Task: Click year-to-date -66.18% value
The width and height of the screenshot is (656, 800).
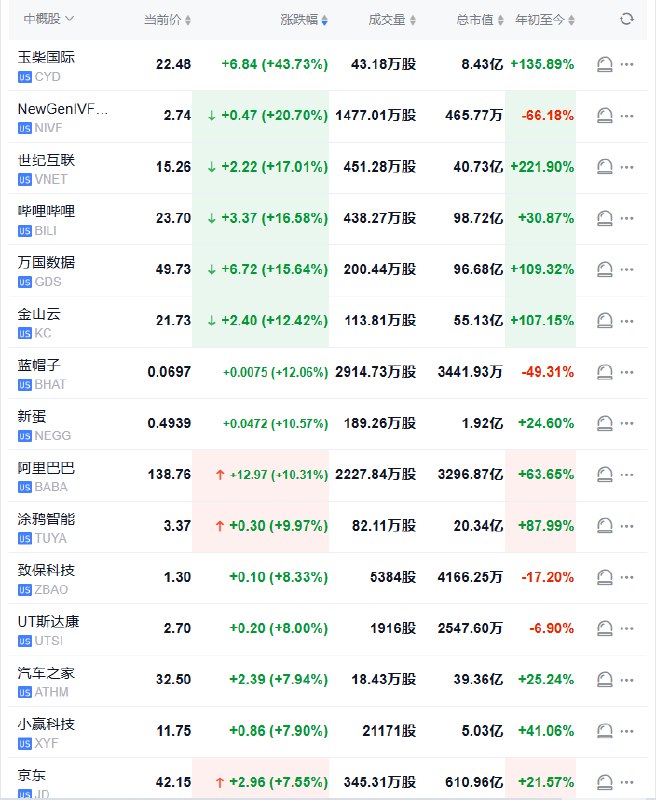Action: (547, 115)
